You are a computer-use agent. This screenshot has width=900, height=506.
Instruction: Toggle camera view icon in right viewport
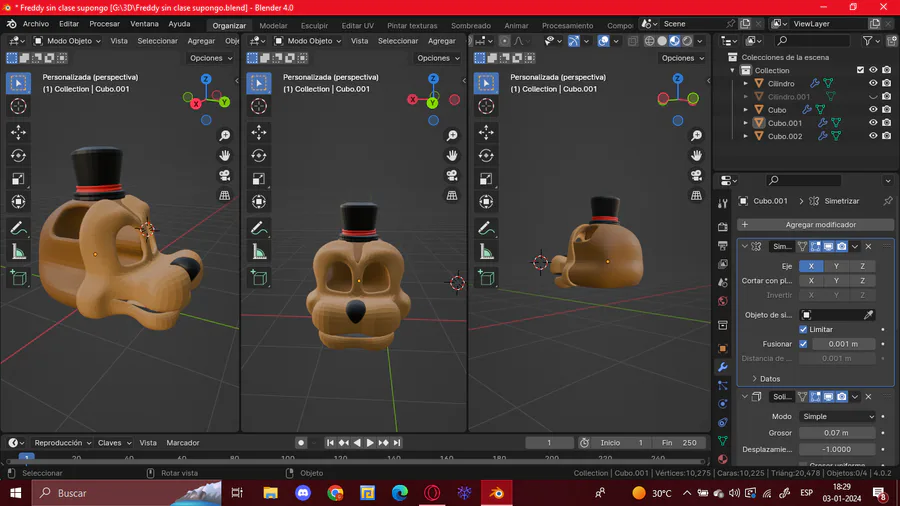click(x=696, y=175)
